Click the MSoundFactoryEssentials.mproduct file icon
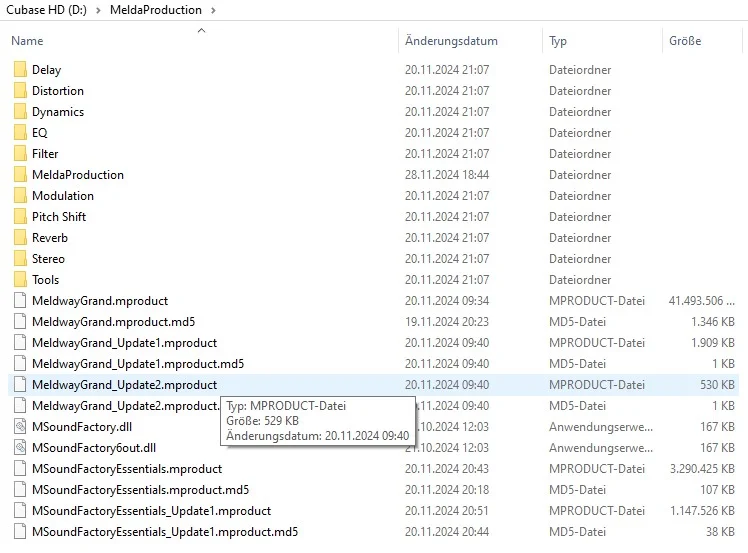Screen dimensions: 748x553 pyautogui.click(x=20, y=469)
